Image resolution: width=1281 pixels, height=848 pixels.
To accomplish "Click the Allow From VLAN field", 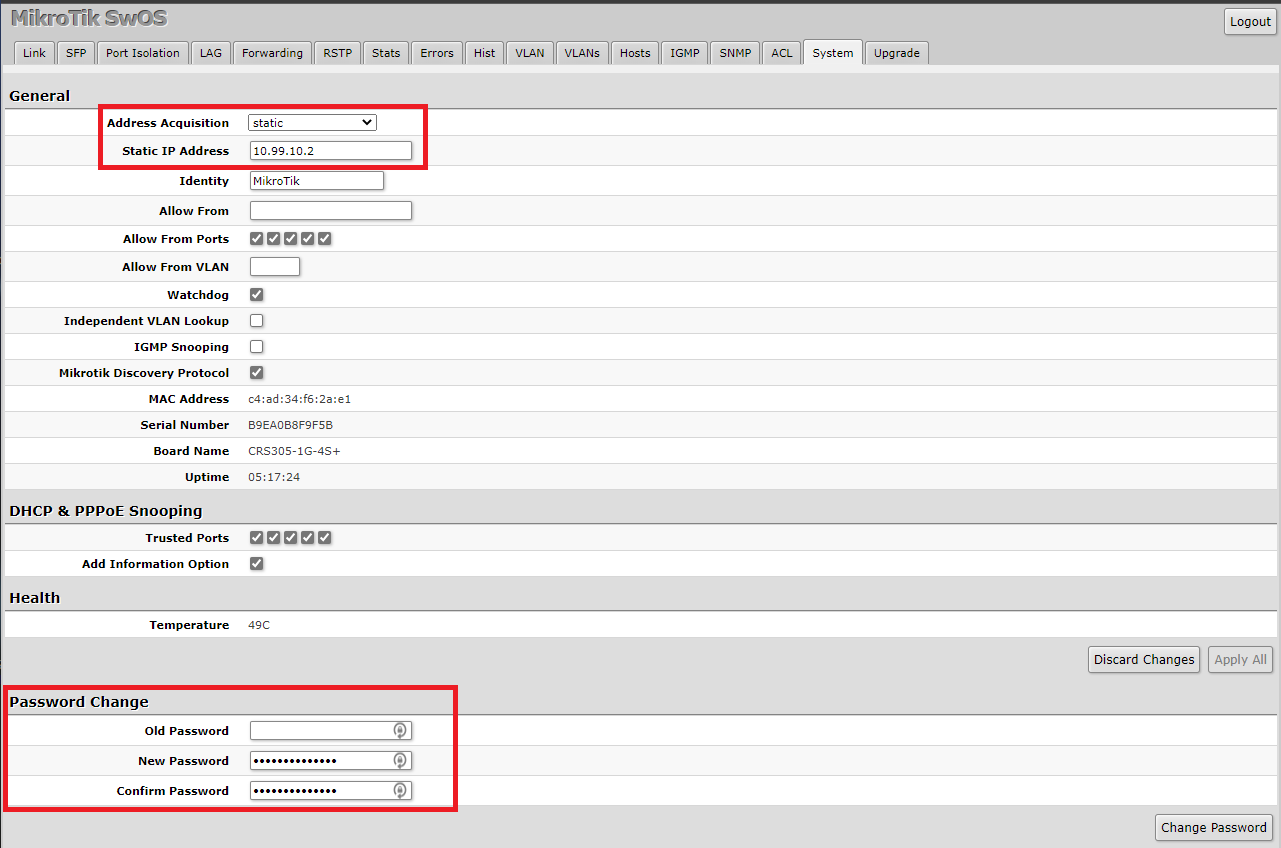I will [275, 267].
